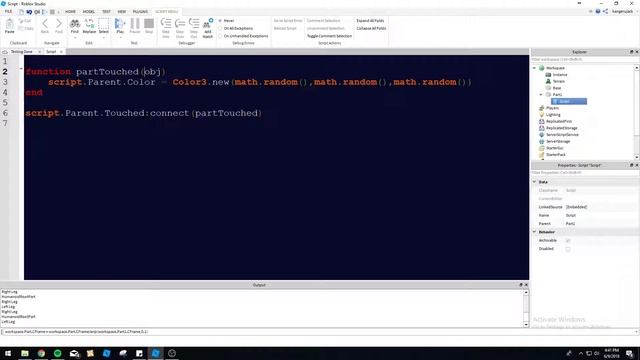Click Go to Script Error
Viewport: 640px width, 360px height.
pos(288,20)
